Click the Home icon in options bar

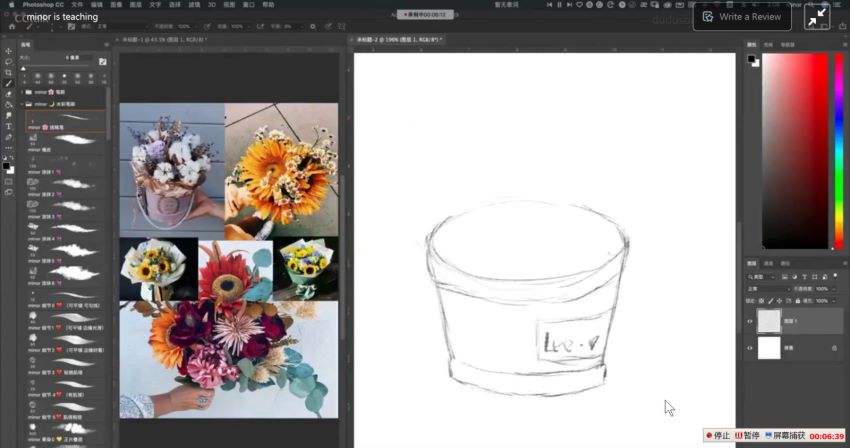pyautogui.click(x=12, y=26)
